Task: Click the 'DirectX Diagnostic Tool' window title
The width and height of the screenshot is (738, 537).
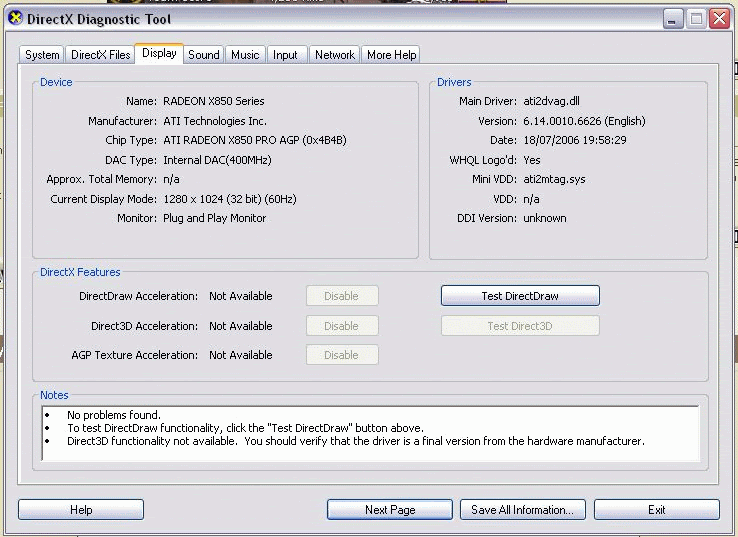Action: point(99,19)
